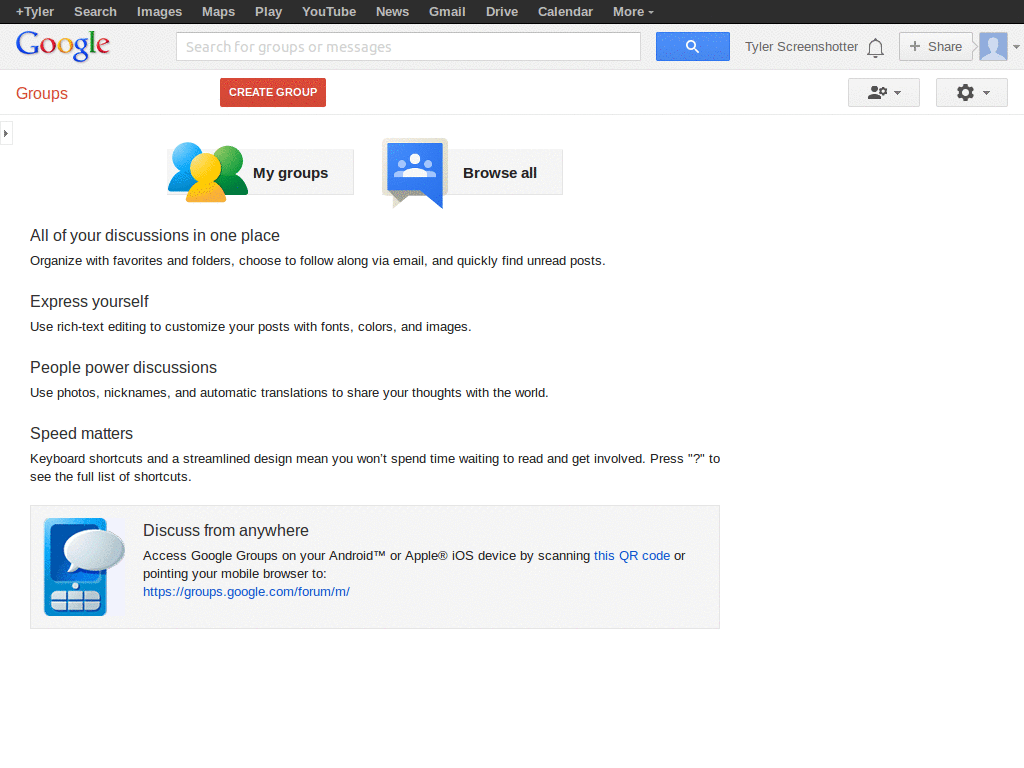Screen dimensions: 1024x768
Task: Open Calendar from the top bar
Action: 565,12
